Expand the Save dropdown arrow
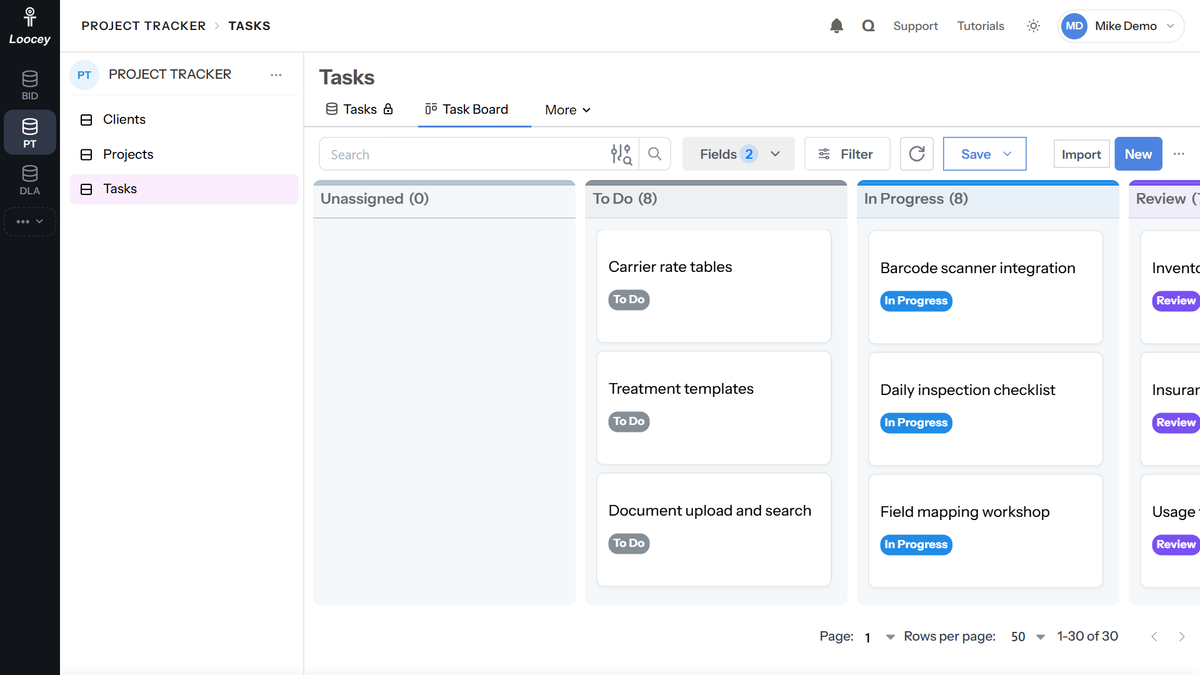 click(x=1007, y=154)
